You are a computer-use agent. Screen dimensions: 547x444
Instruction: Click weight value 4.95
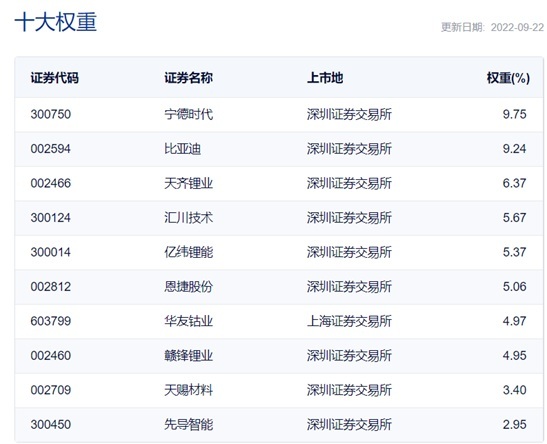514,355
